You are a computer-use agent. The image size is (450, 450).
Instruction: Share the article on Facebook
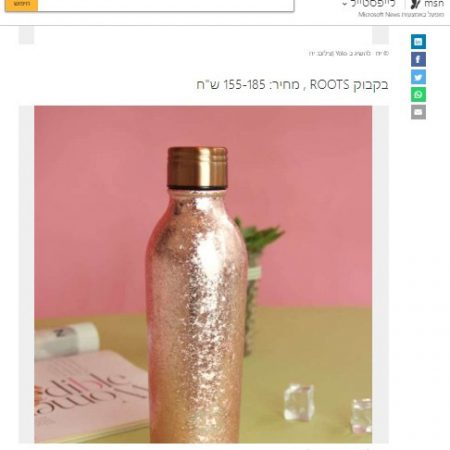click(x=418, y=59)
